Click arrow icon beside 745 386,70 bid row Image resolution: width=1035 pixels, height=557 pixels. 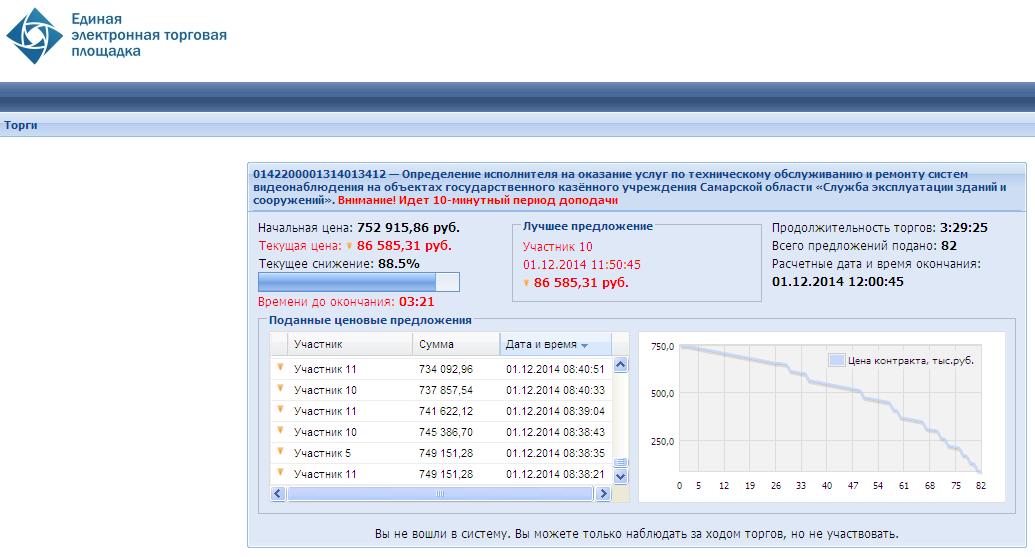coord(280,431)
